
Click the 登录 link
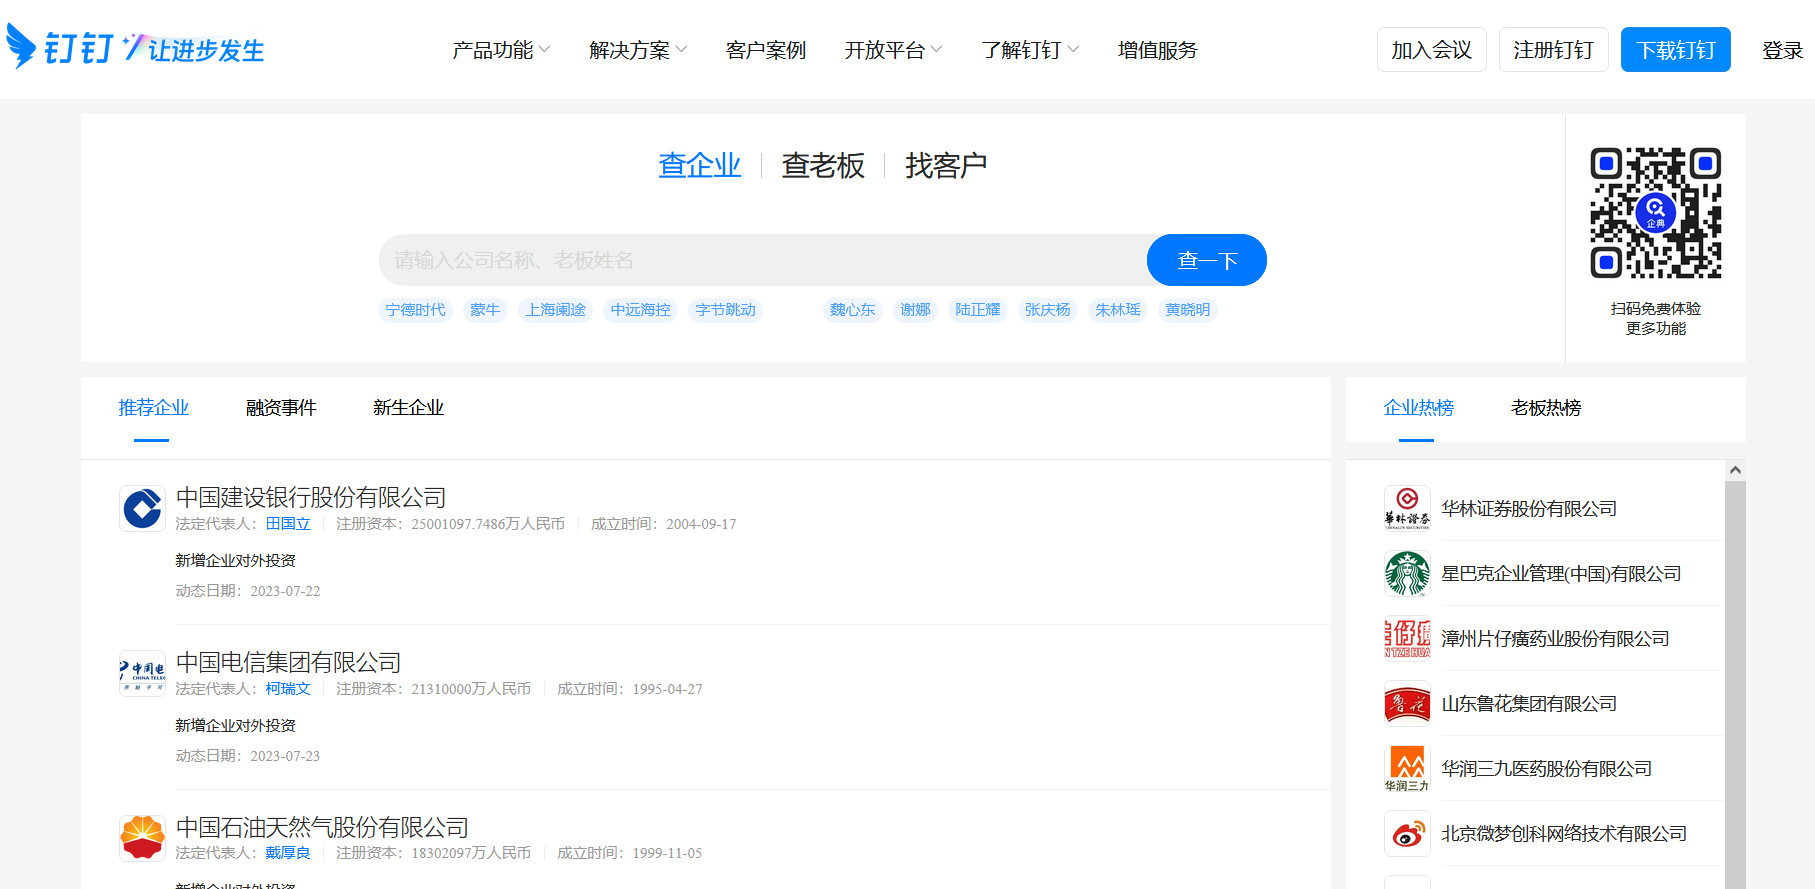click(x=1782, y=50)
